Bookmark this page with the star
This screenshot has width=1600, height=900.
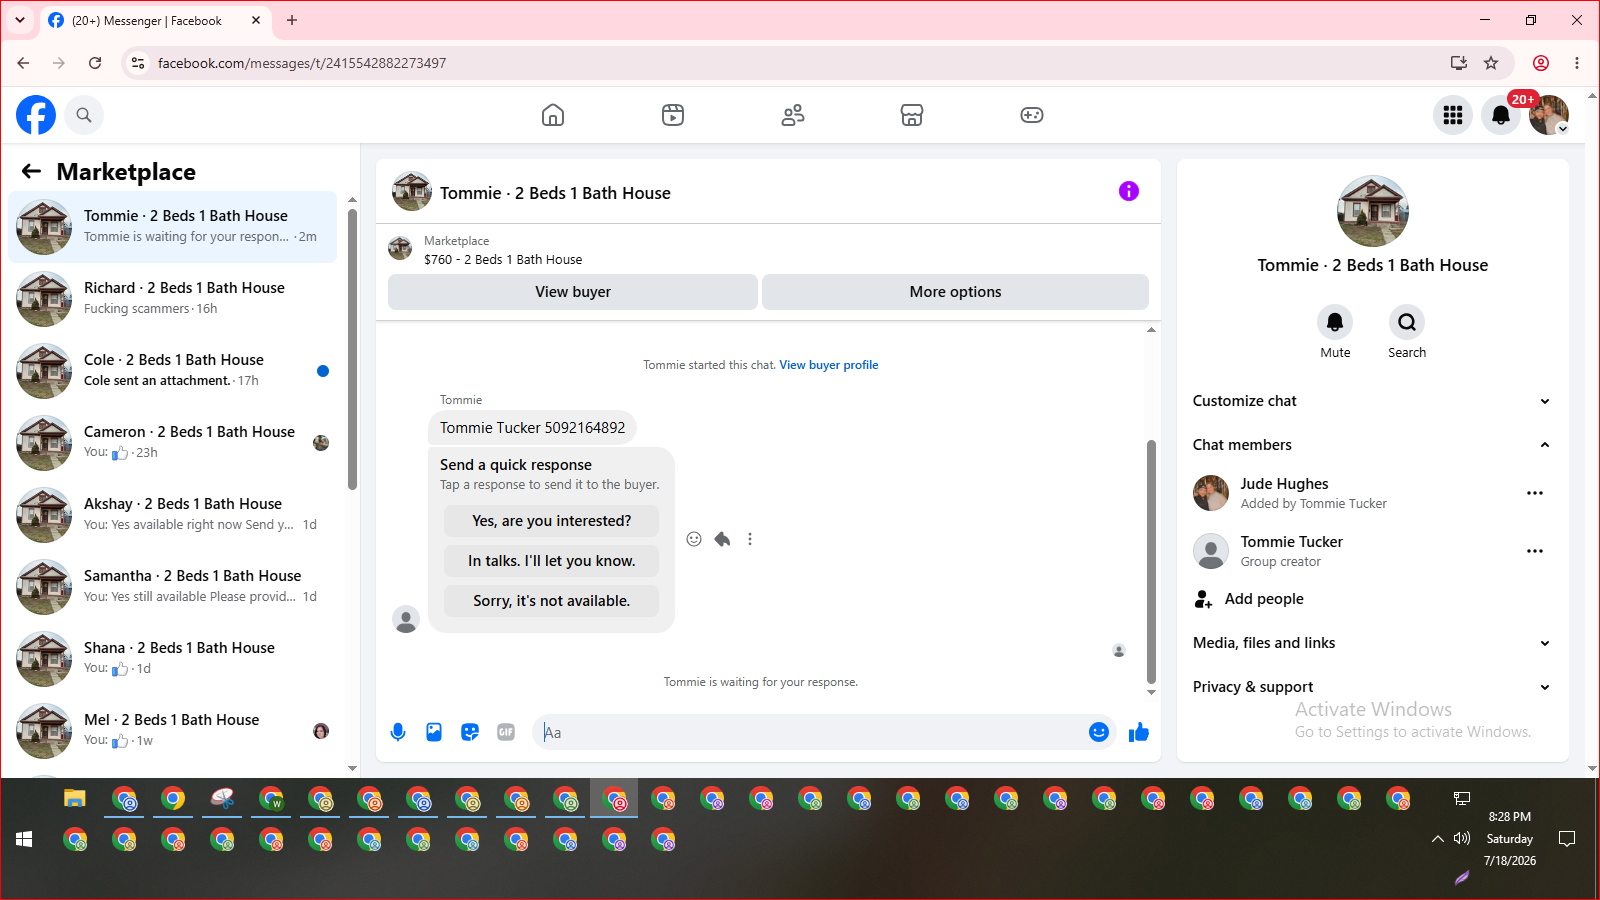[x=1491, y=63]
